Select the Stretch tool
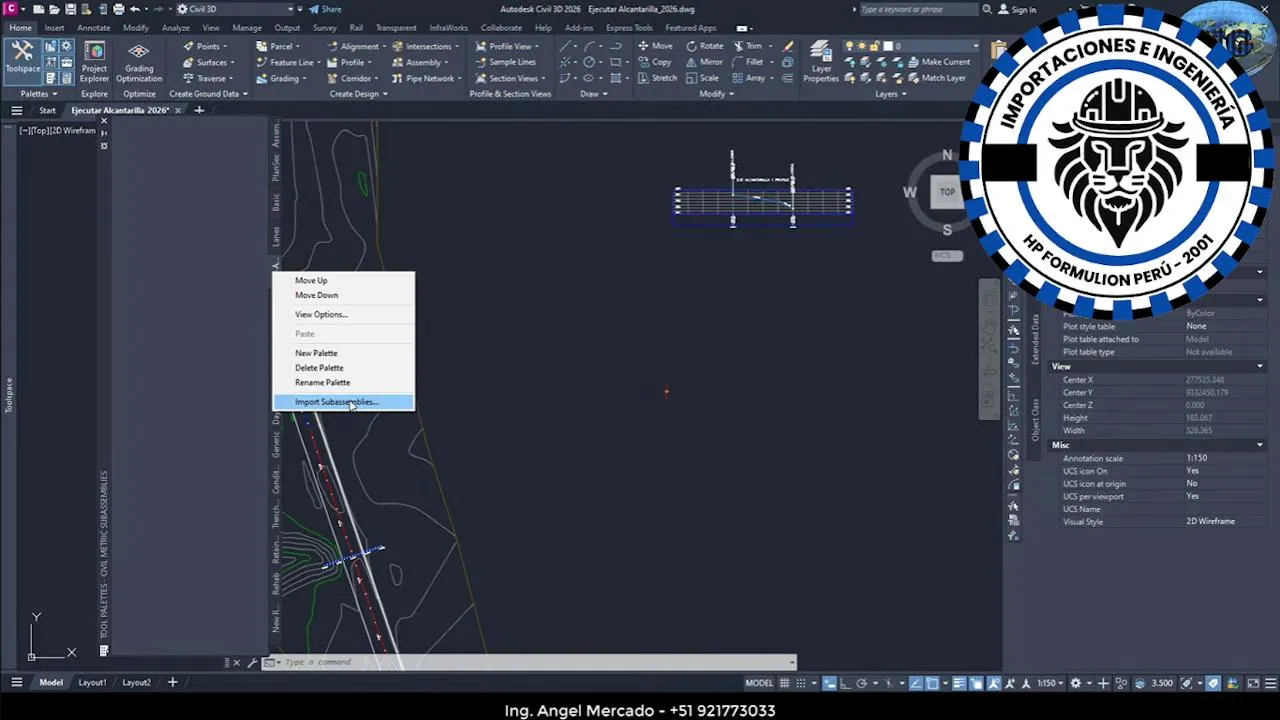Screen dimensions: 1280x720 (x=657, y=78)
